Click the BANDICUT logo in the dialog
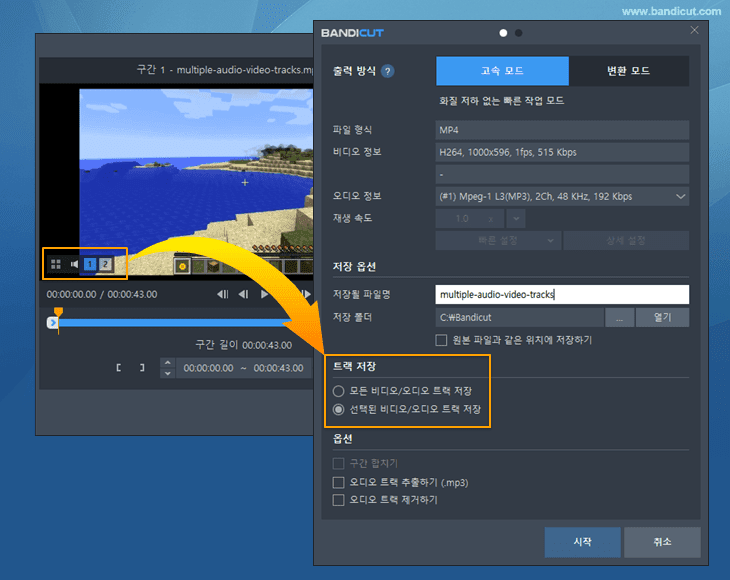Viewport: 730px width, 580px height. tap(352, 33)
